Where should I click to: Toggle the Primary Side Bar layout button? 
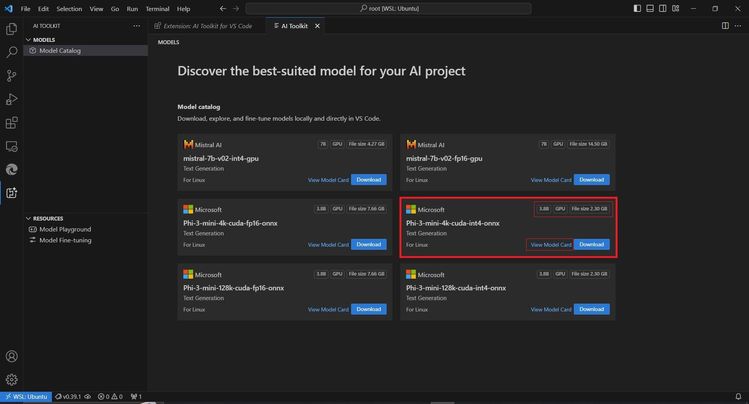(x=637, y=9)
